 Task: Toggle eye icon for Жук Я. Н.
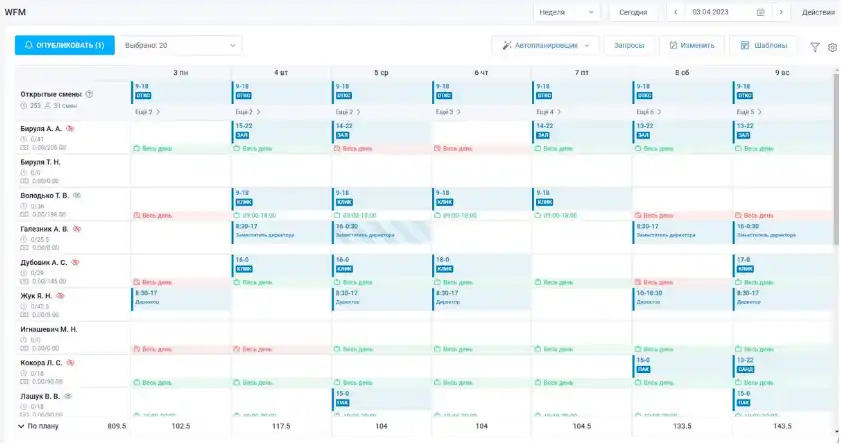[x=60, y=296]
